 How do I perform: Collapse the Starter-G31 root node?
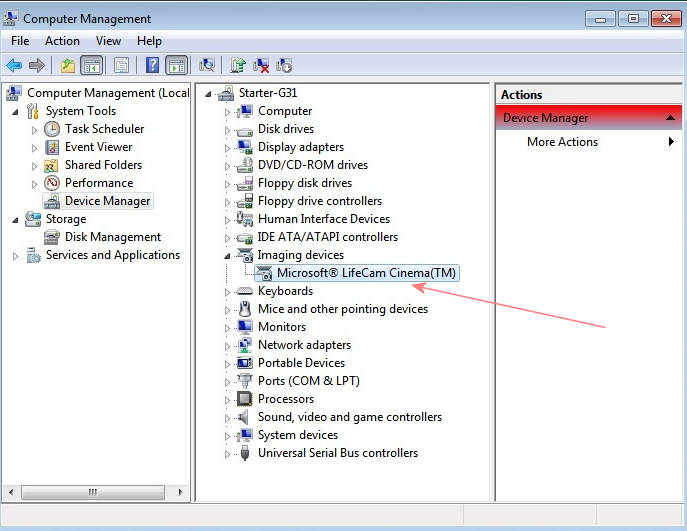click(x=208, y=94)
